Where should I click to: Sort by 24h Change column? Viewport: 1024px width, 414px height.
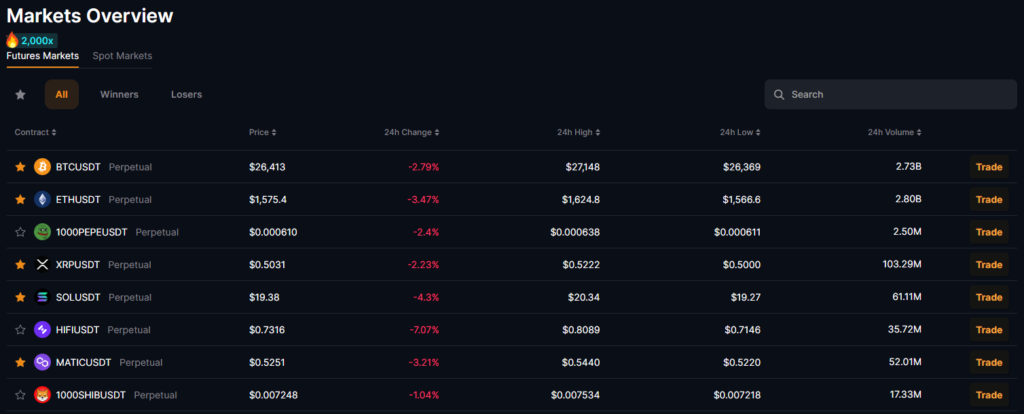point(411,132)
